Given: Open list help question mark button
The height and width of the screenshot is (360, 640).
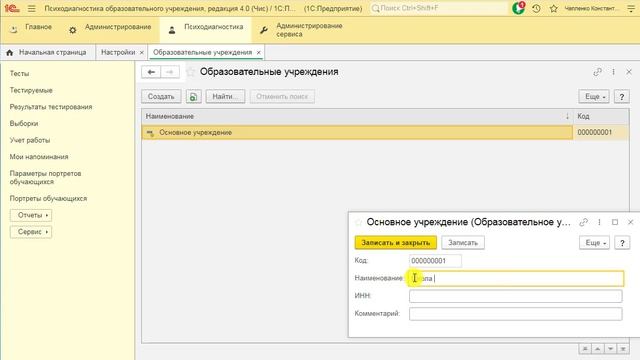Looking at the screenshot, I should (x=622, y=97).
